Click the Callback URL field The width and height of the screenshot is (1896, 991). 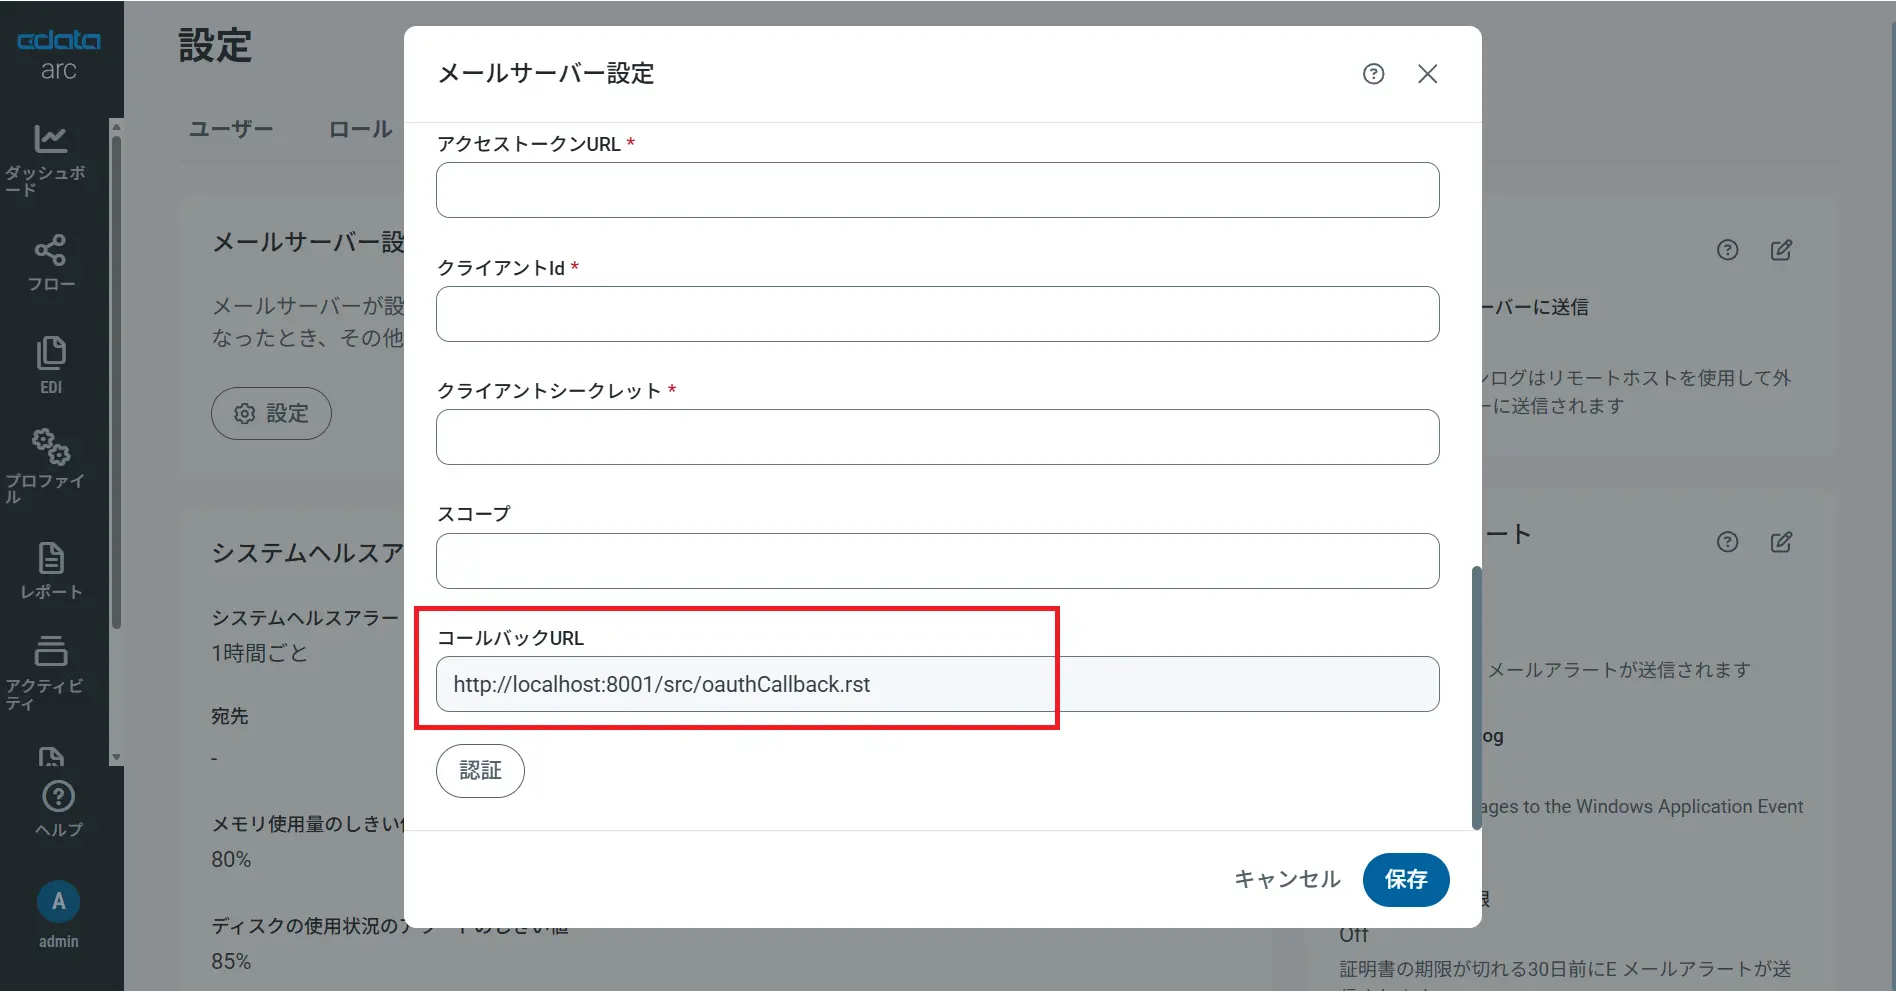[937, 684]
